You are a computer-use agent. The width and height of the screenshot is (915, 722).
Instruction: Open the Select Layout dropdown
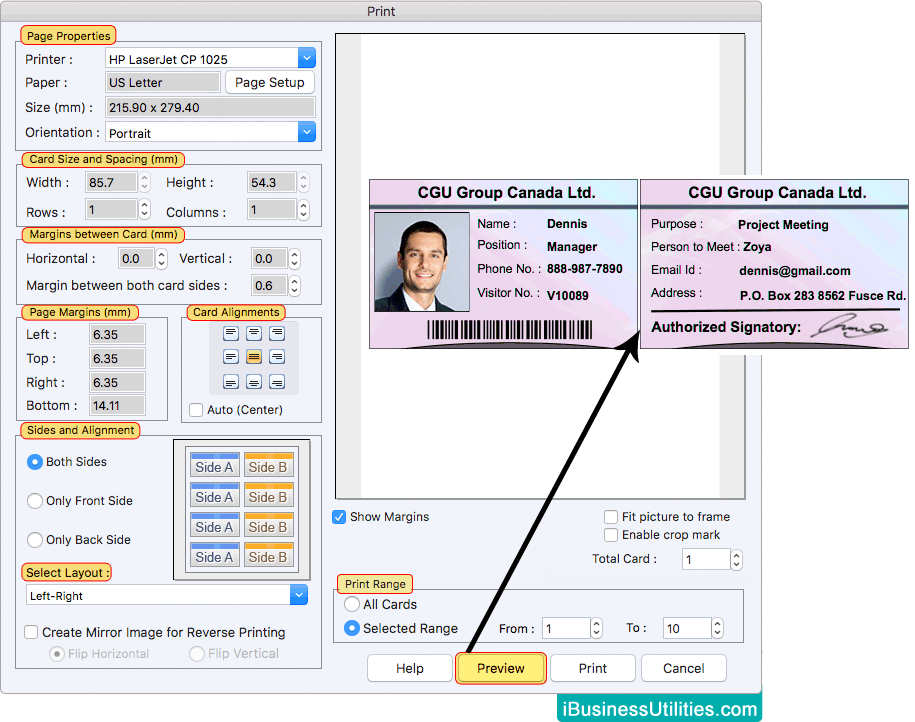299,595
